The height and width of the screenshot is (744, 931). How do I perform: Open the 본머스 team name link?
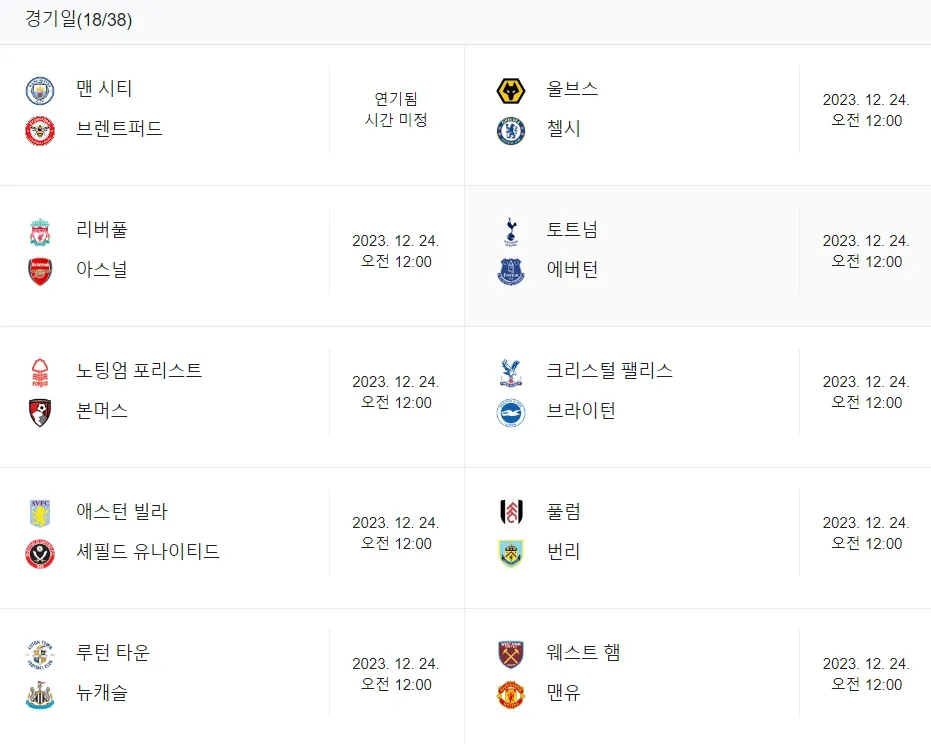(x=102, y=410)
